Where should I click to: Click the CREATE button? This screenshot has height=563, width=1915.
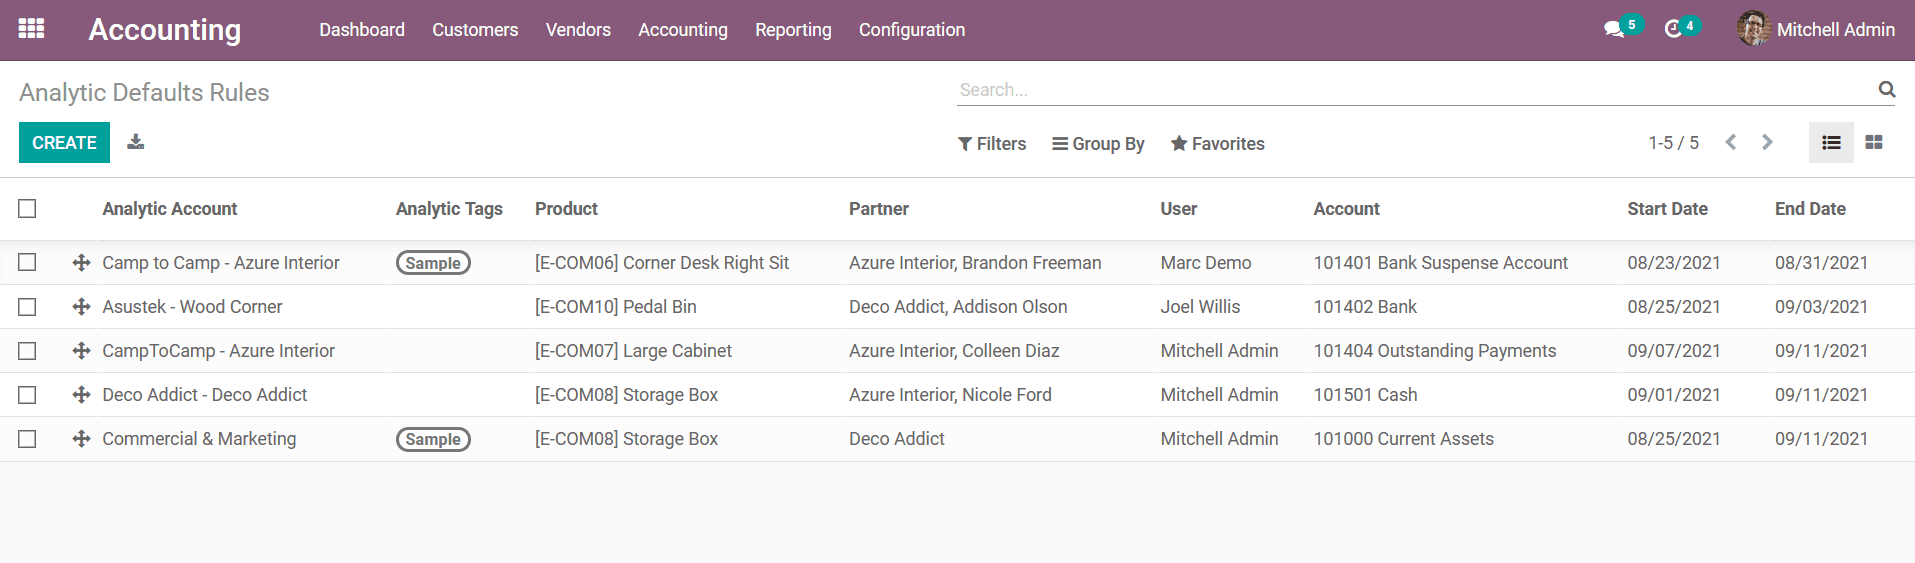tap(64, 142)
